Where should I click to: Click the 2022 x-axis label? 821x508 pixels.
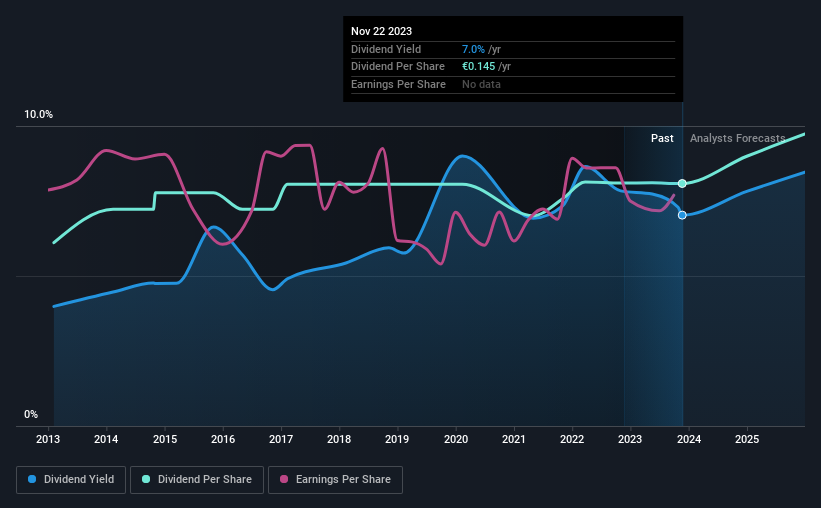tap(572, 439)
